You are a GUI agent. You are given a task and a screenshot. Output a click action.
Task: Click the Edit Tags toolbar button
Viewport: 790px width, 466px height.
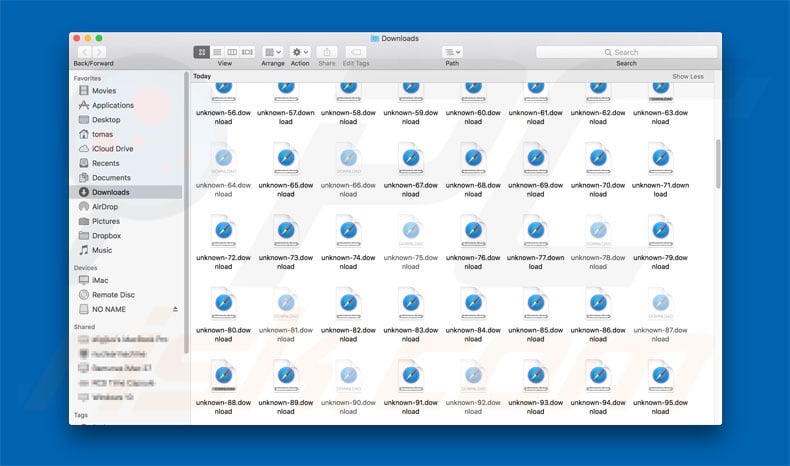tap(356, 52)
